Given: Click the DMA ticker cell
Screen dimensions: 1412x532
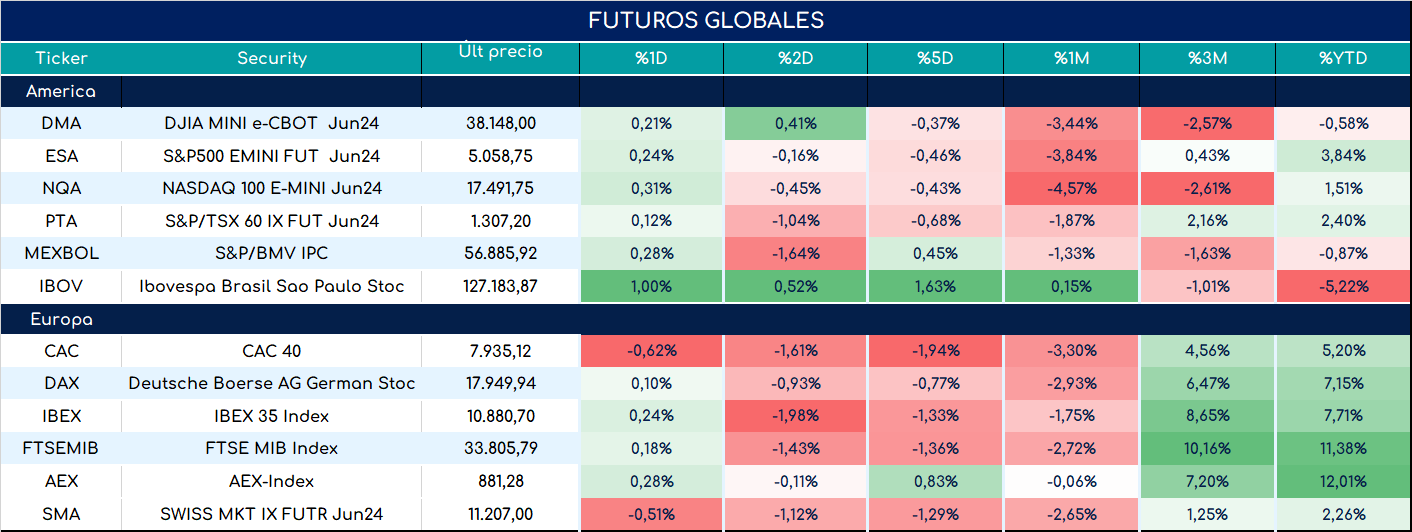Looking at the screenshot, I should coord(61,124).
